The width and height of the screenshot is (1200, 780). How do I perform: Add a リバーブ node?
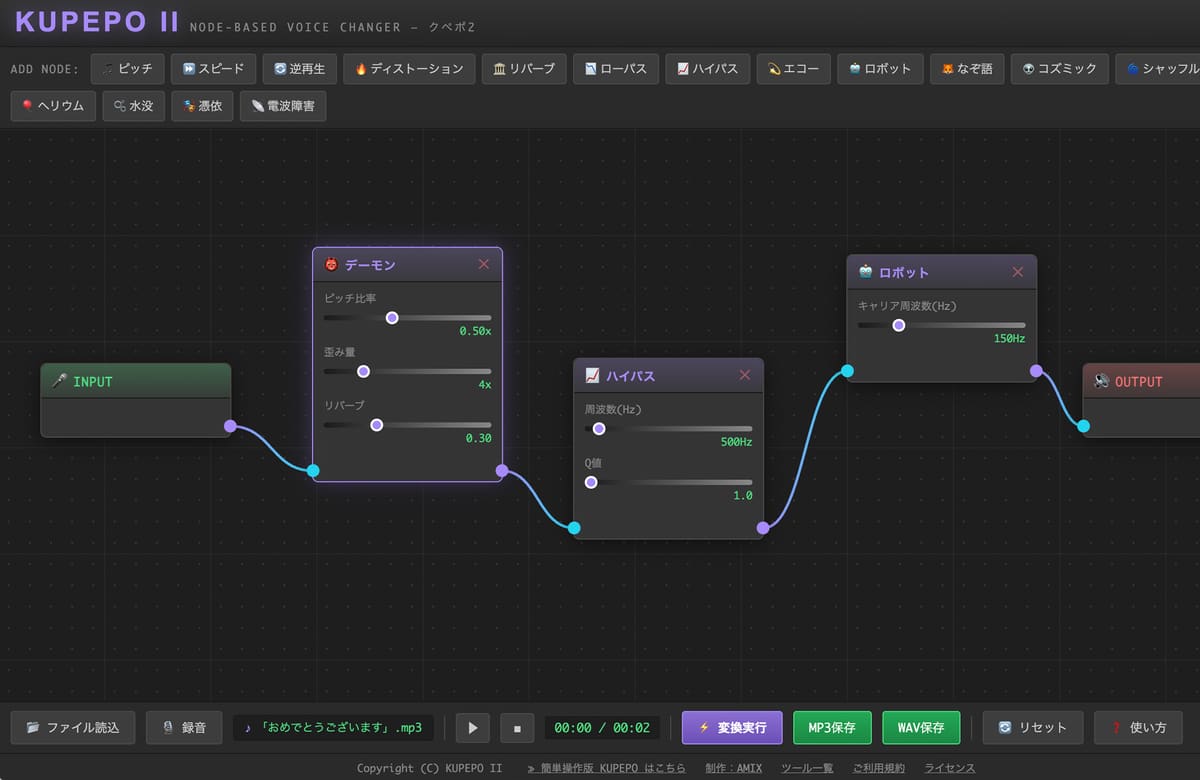pyautogui.click(x=524, y=69)
